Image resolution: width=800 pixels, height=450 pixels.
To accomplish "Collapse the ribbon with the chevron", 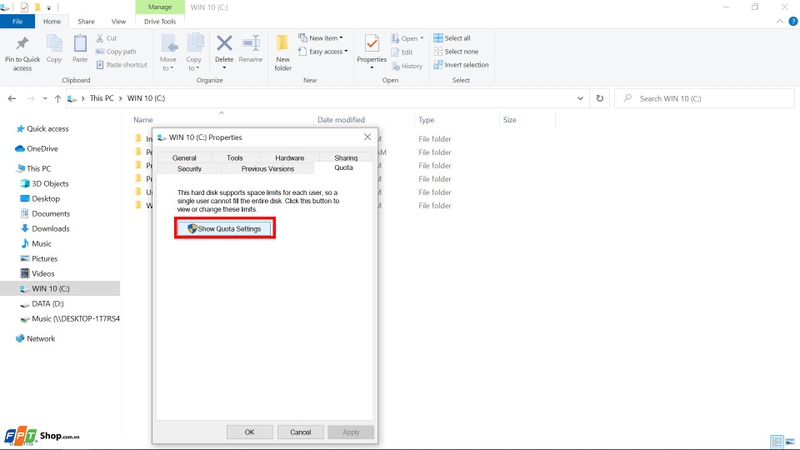I will (x=780, y=21).
